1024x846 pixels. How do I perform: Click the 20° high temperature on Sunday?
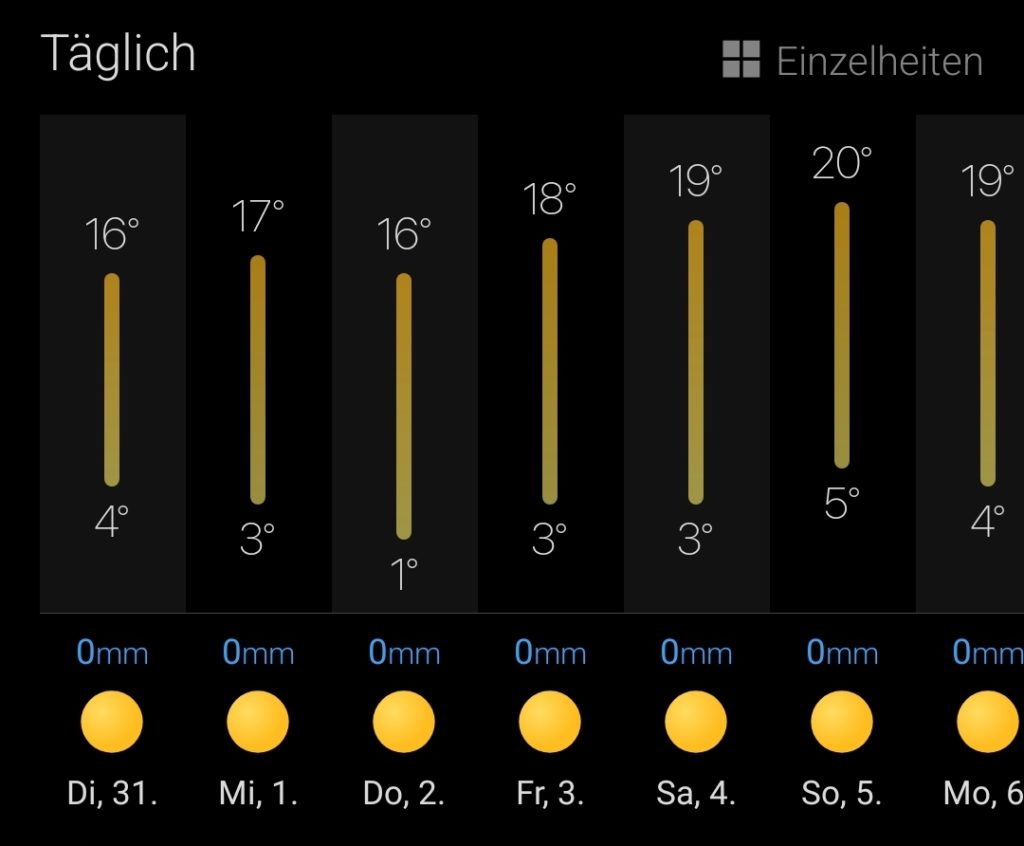(x=842, y=164)
